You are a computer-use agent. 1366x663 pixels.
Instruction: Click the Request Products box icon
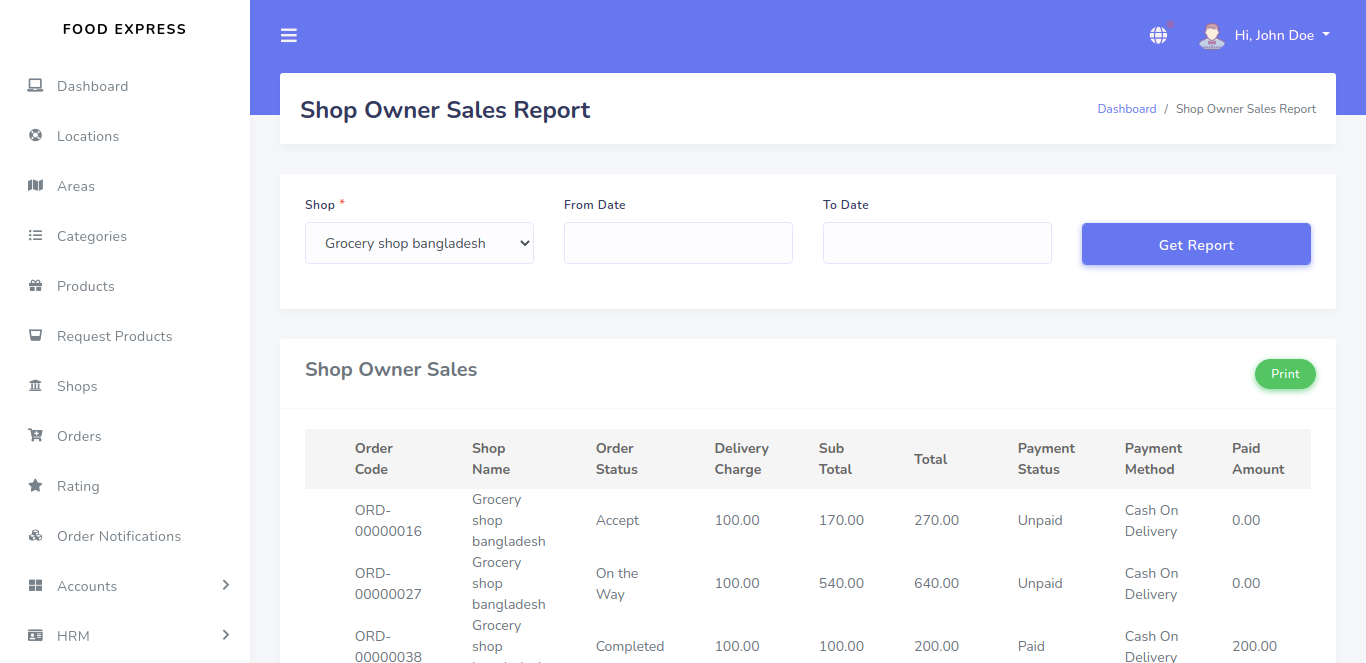point(36,336)
